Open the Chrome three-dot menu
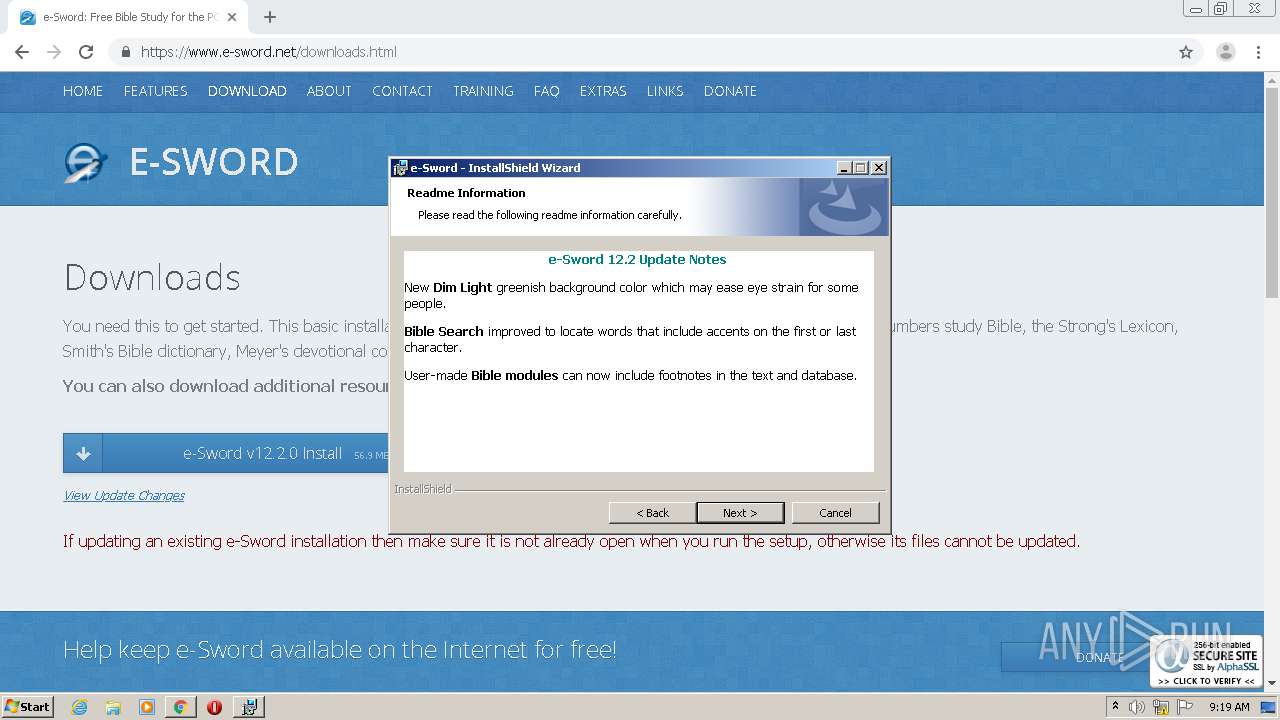The height and width of the screenshot is (720, 1280). [1258, 52]
